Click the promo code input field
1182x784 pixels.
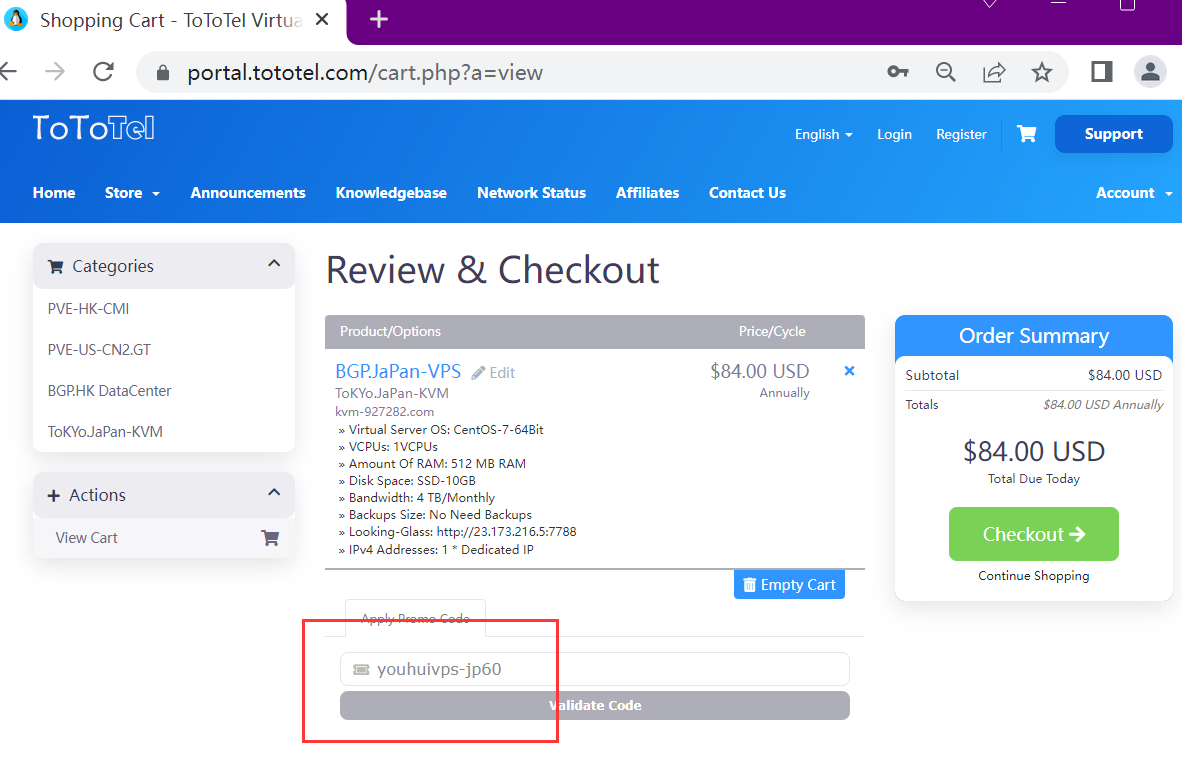pyautogui.click(x=595, y=669)
